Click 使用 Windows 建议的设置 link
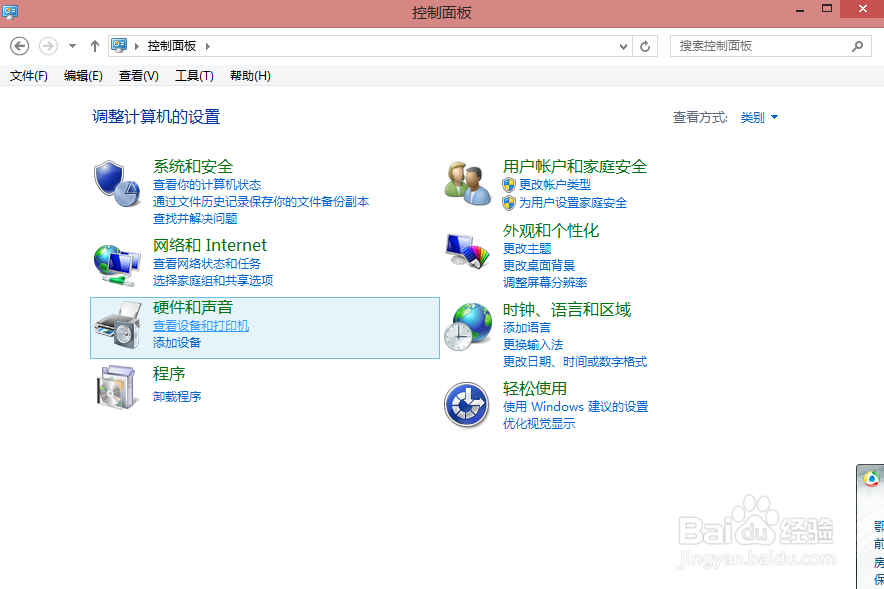Viewport: 884px width, 589px height. [576, 406]
